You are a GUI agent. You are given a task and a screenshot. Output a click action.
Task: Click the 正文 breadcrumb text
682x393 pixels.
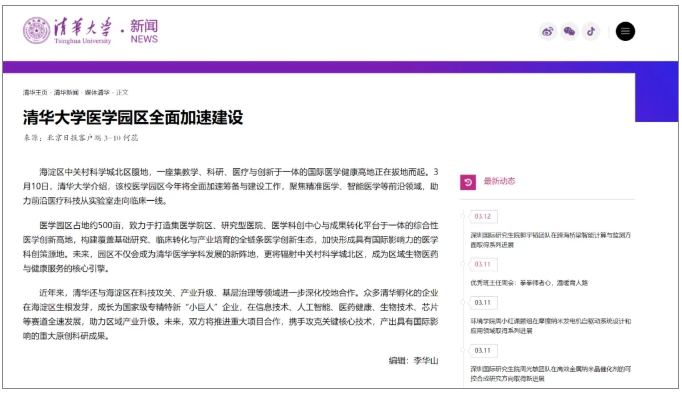coord(122,92)
